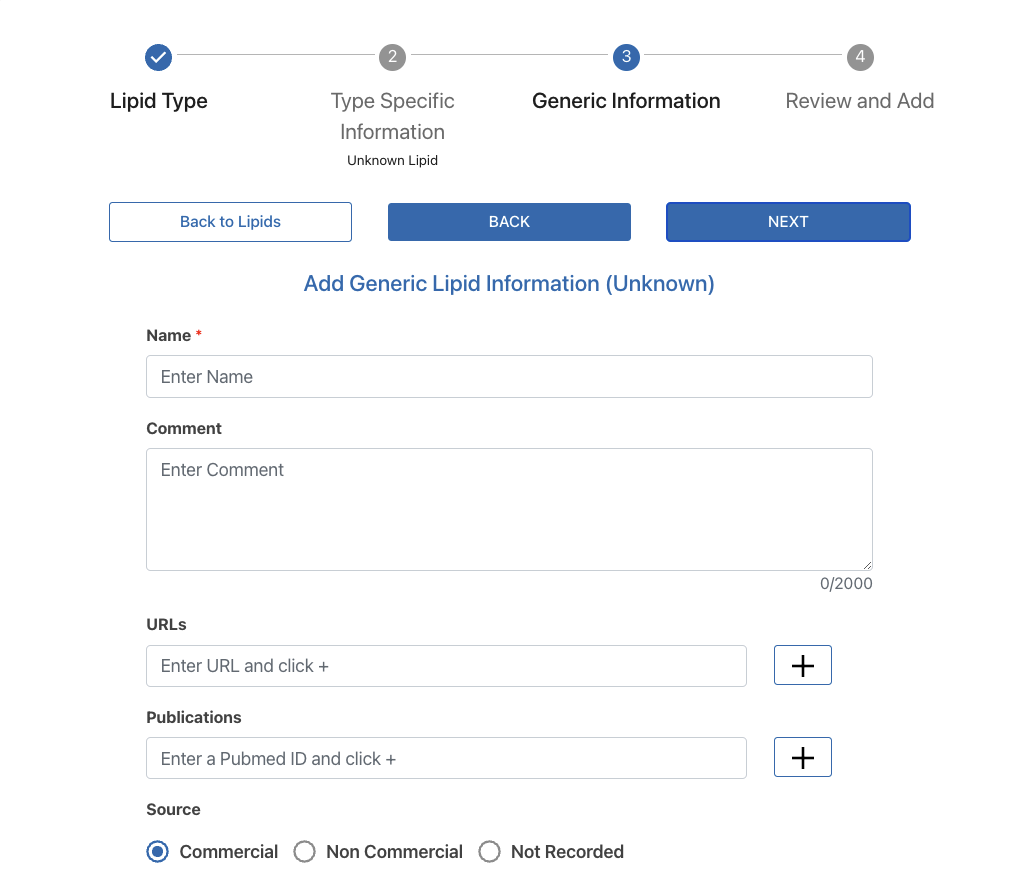Click the completed step 1 checkmark icon
Screen dimensions: 1018x895
[158, 57]
